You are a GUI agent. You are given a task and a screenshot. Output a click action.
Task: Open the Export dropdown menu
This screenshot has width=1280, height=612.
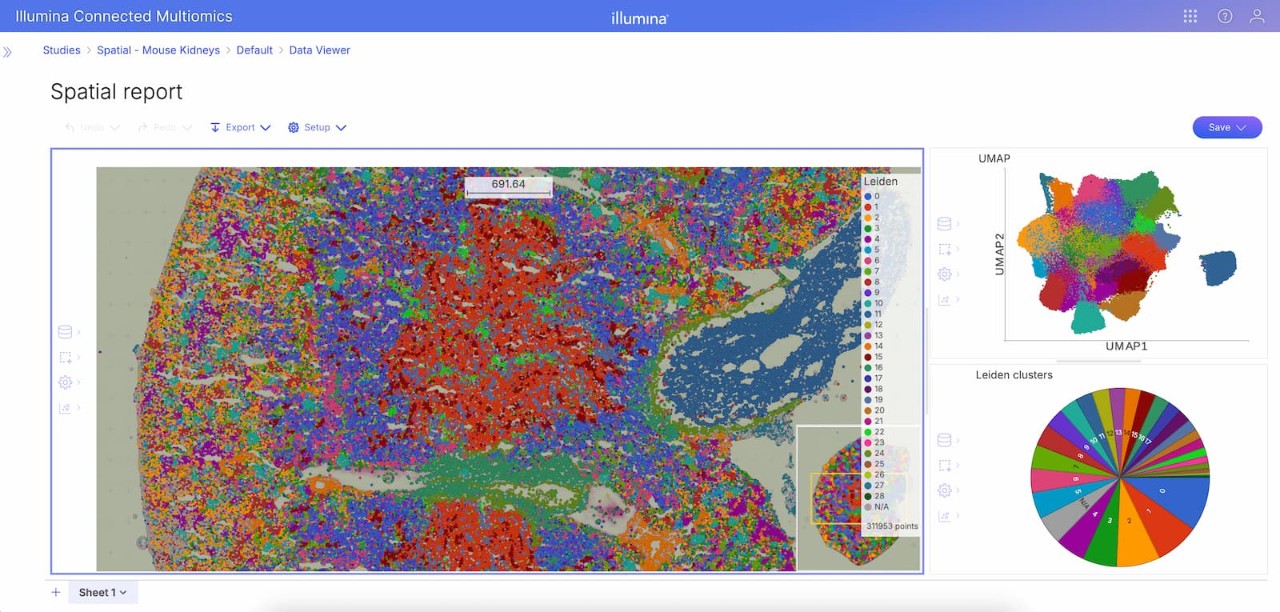click(240, 128)
